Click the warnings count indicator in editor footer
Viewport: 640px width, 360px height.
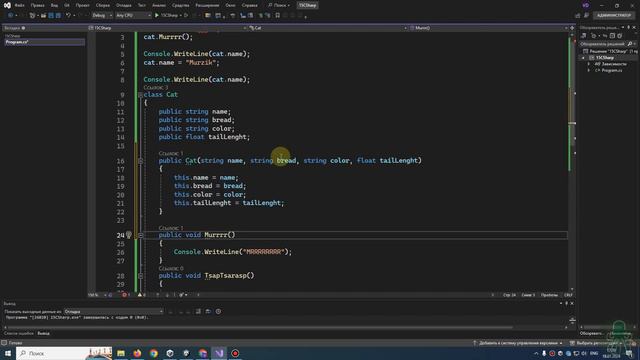pos(142,295)
